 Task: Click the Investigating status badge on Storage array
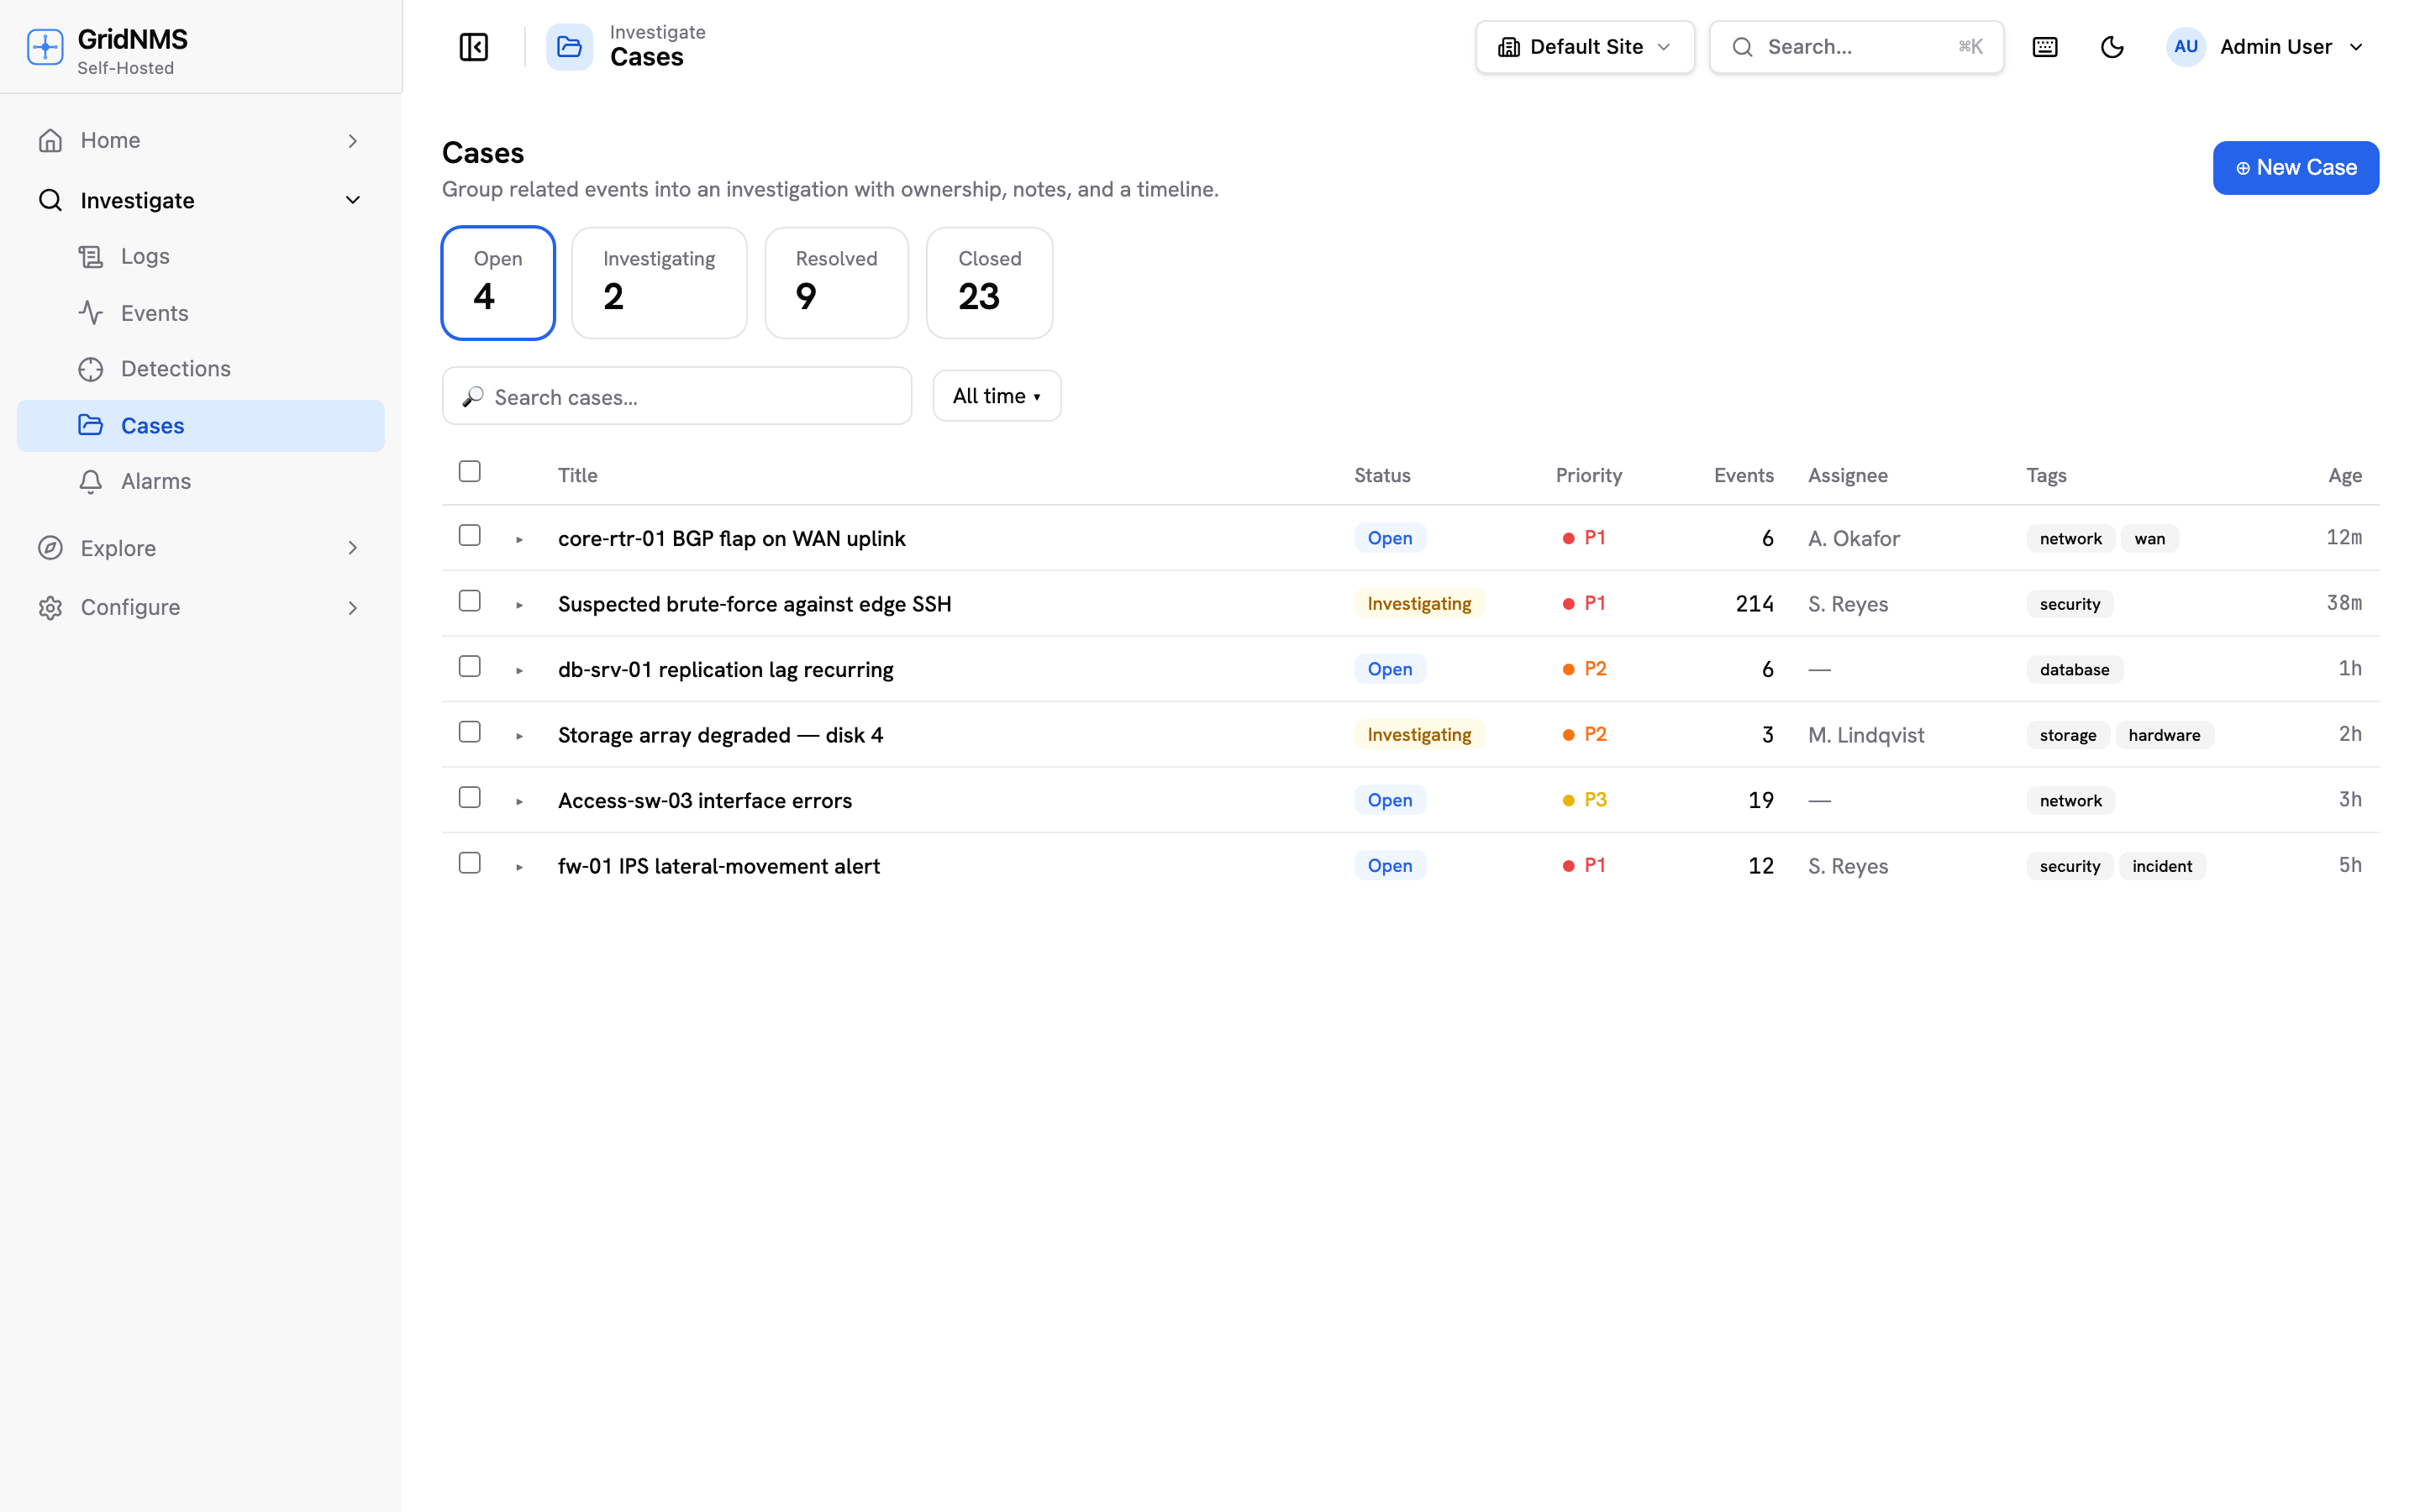[x=1419, y=735]
